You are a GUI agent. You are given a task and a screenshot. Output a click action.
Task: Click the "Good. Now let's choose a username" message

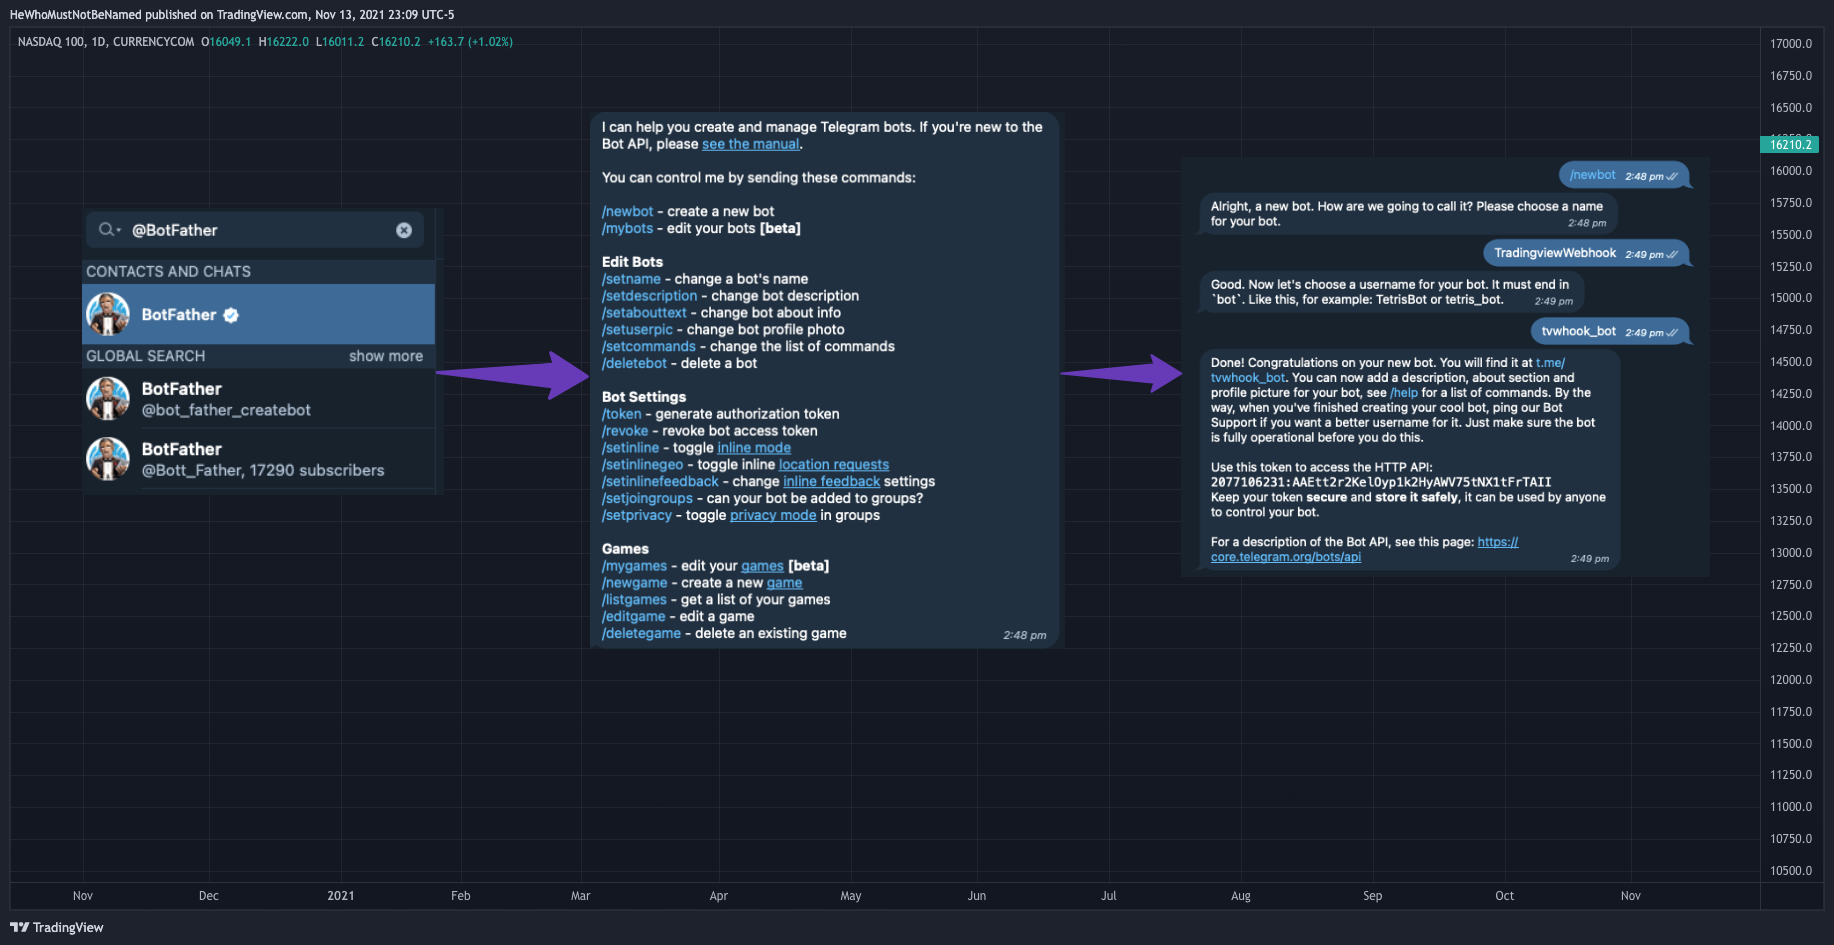click(x=1391, y=292)
